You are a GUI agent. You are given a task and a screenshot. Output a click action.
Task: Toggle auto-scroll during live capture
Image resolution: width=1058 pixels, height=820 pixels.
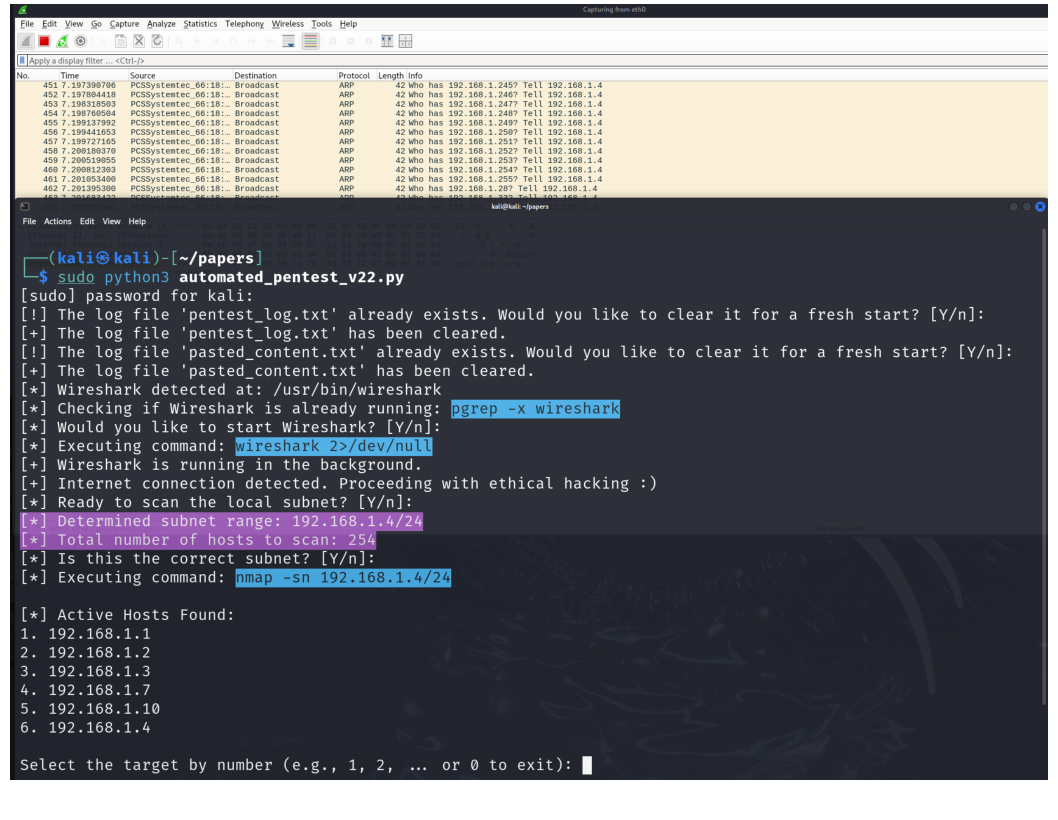(289, 40)
